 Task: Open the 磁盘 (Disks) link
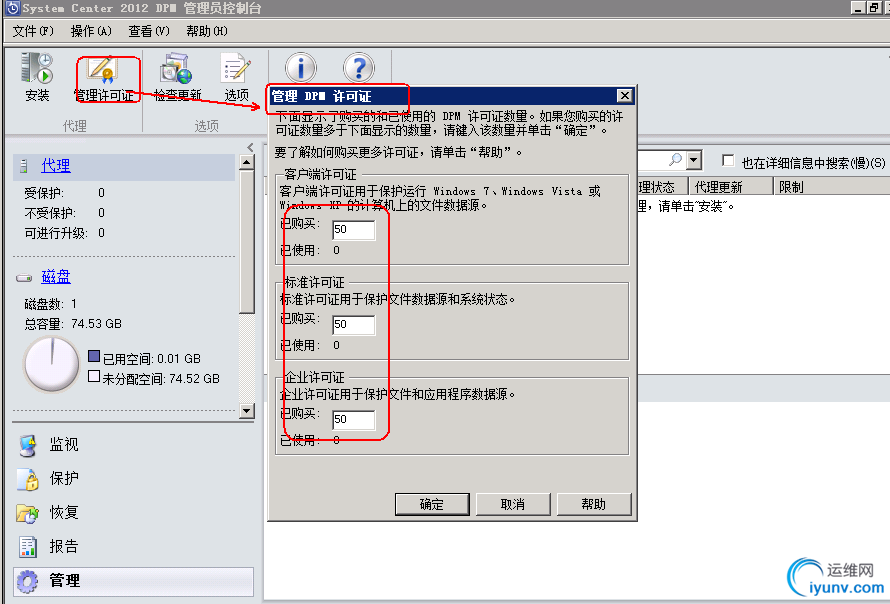[x=56, y=277]
